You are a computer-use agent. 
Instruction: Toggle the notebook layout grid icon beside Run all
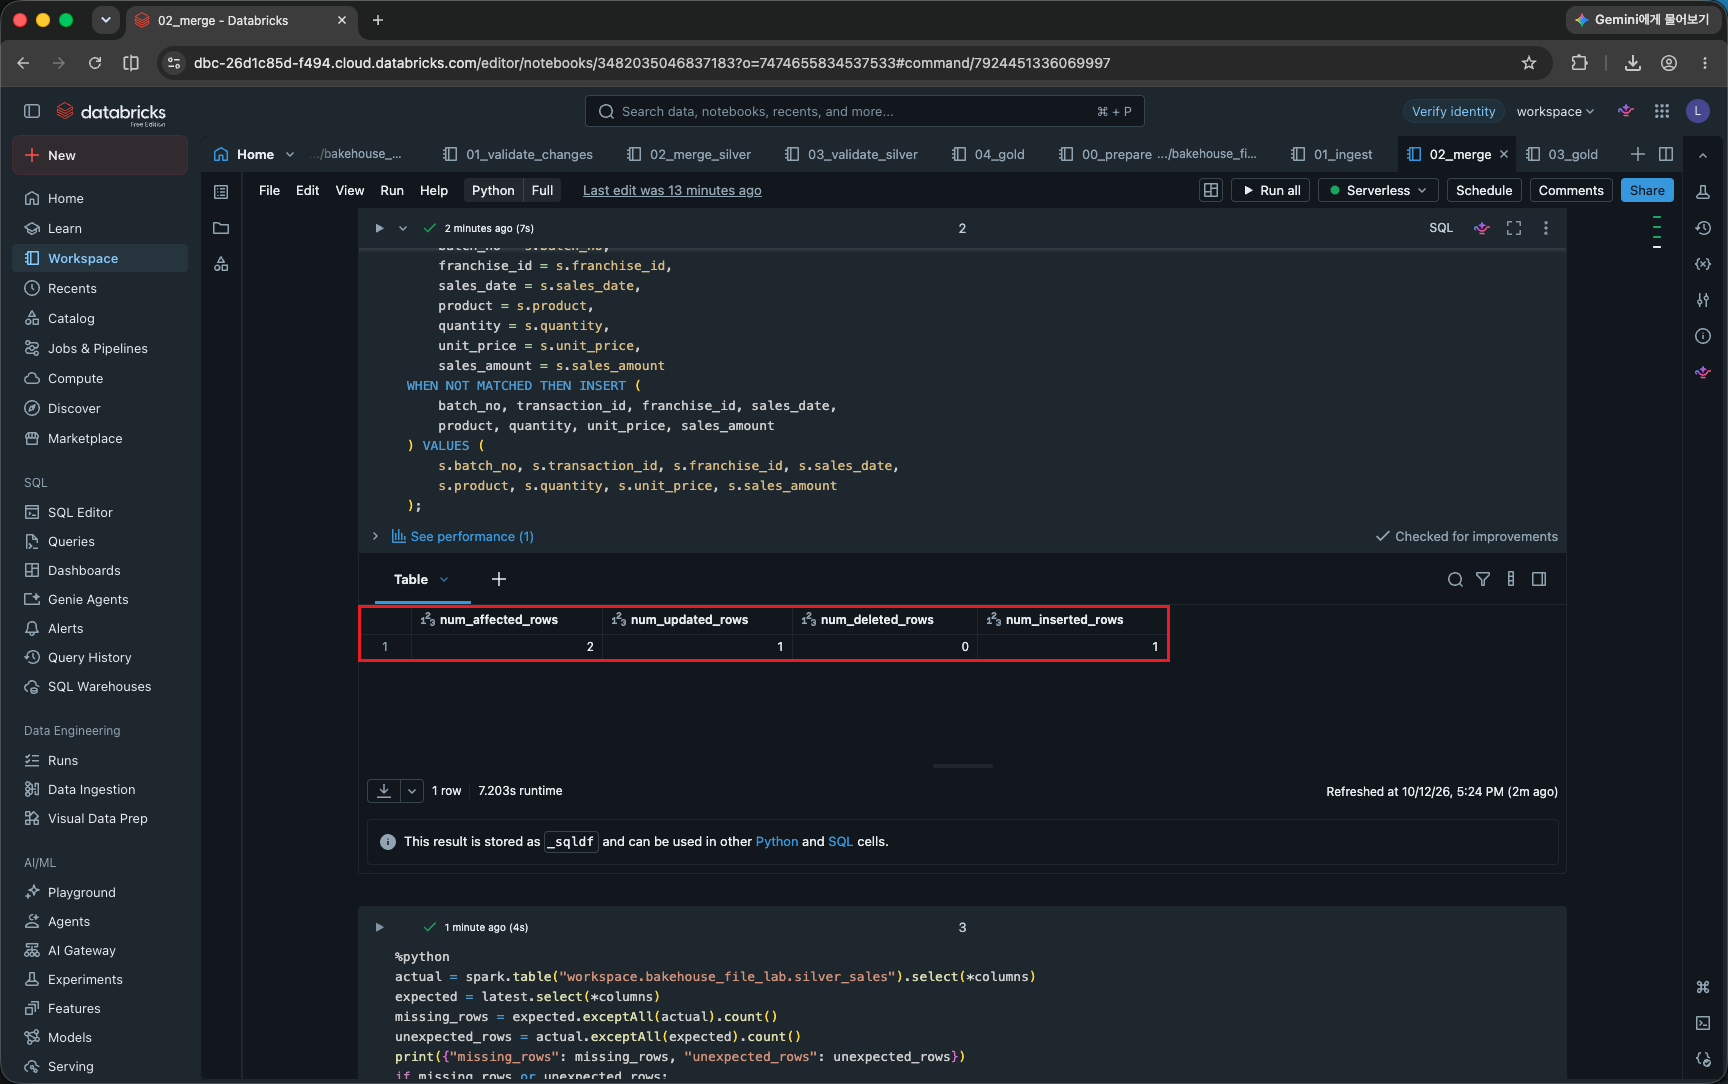(x=1211, y=190)
